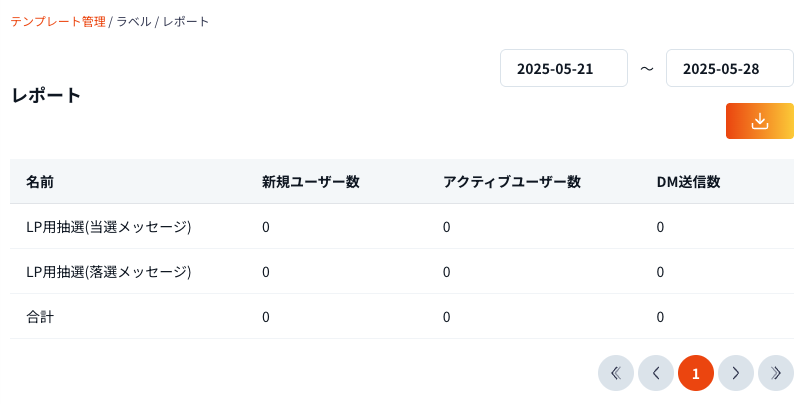Go to the next page arrow
Viewport: 807px width, 404px height.
(x=736, y=373)
